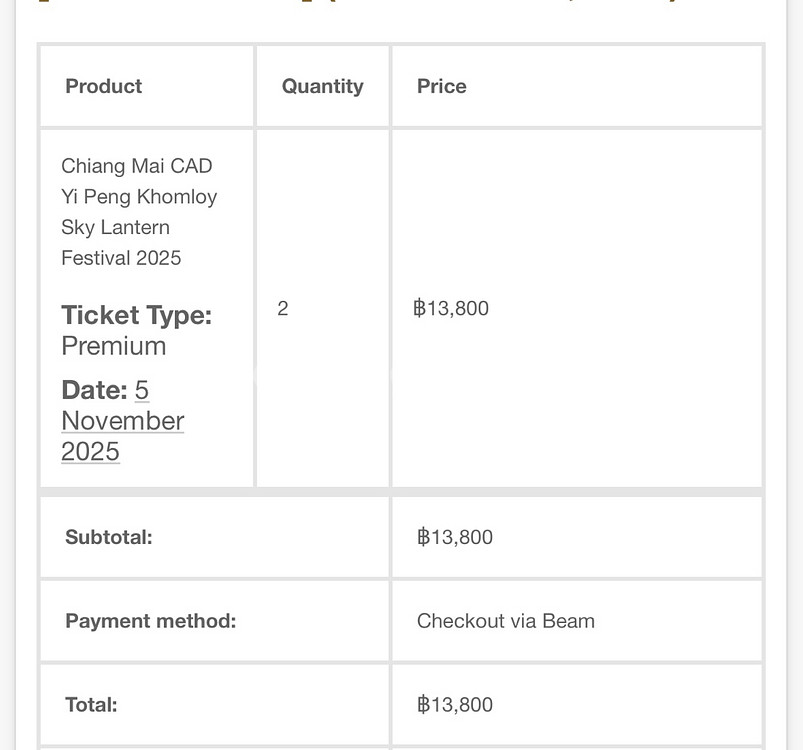Select the Quantity column header

[x=323, y=86]
